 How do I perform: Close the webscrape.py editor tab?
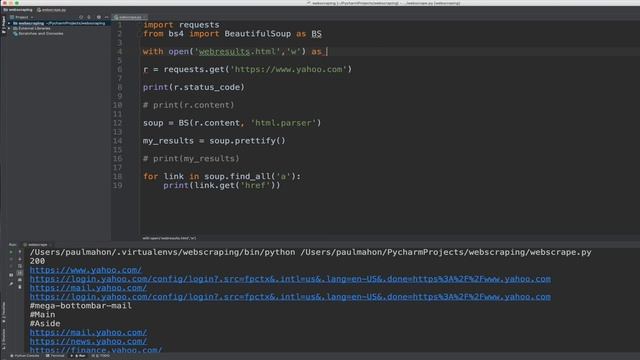(144, 17)
